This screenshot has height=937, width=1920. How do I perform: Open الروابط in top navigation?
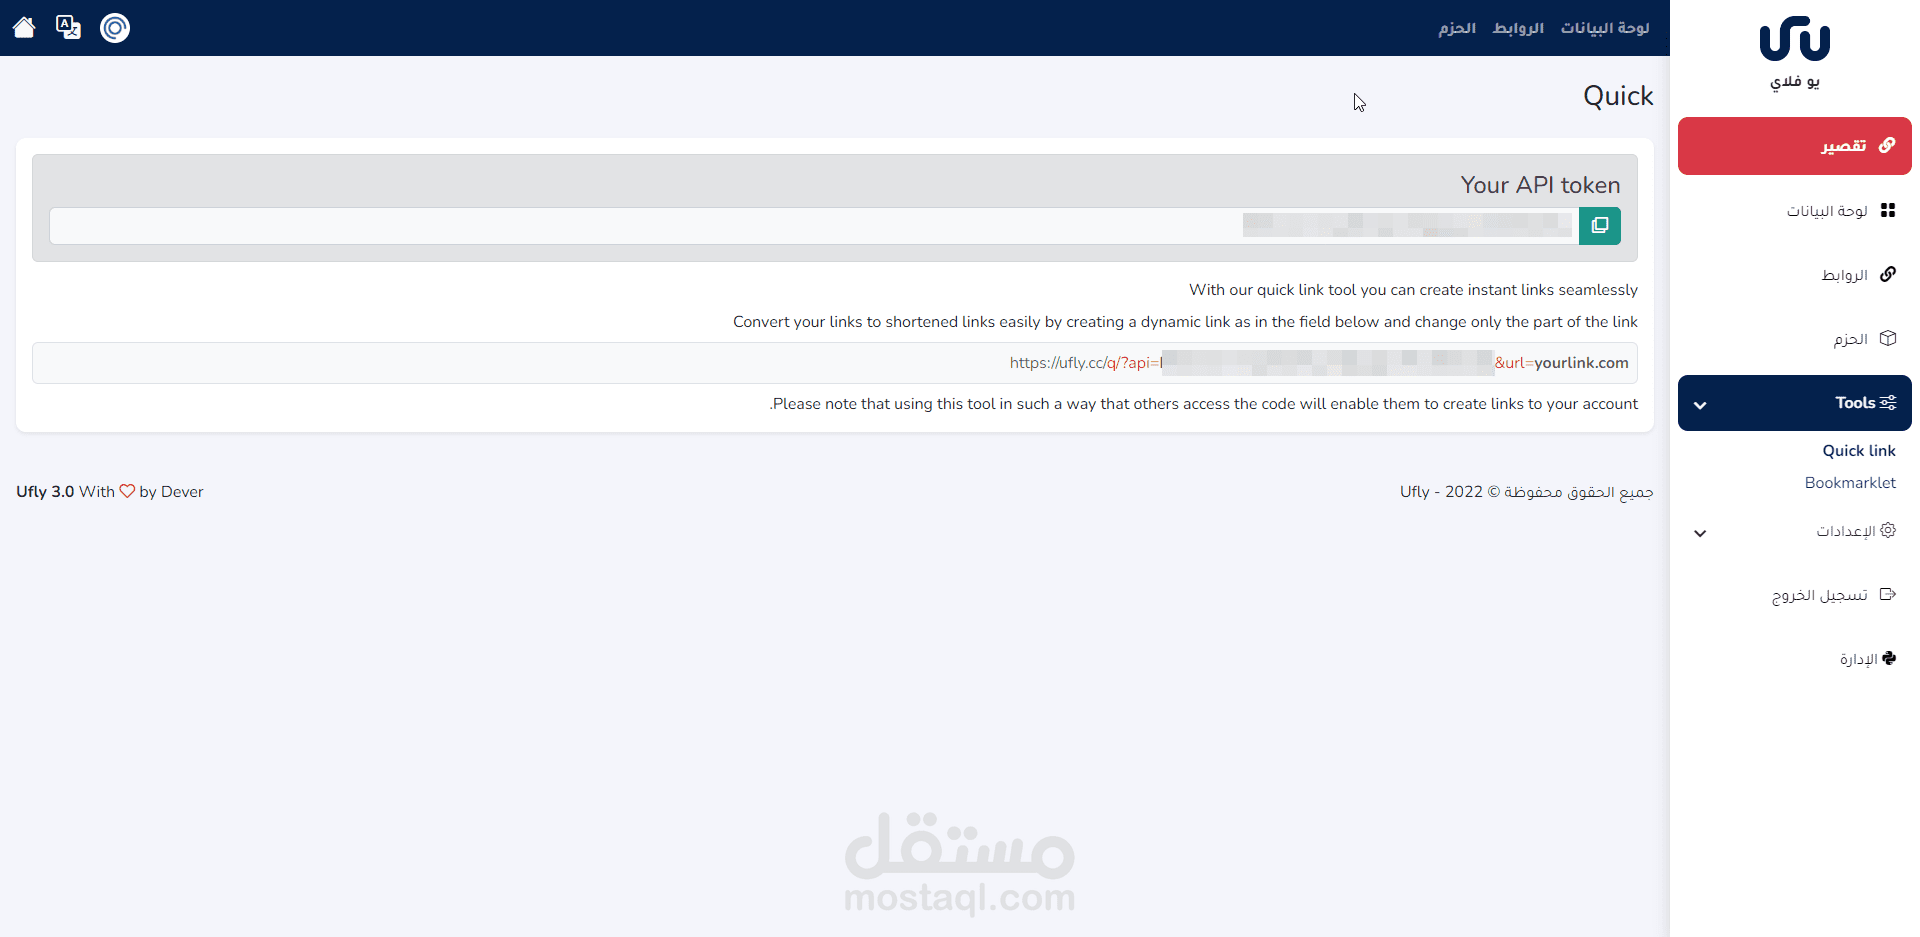pyautogui.click(x=1518, y=28)
